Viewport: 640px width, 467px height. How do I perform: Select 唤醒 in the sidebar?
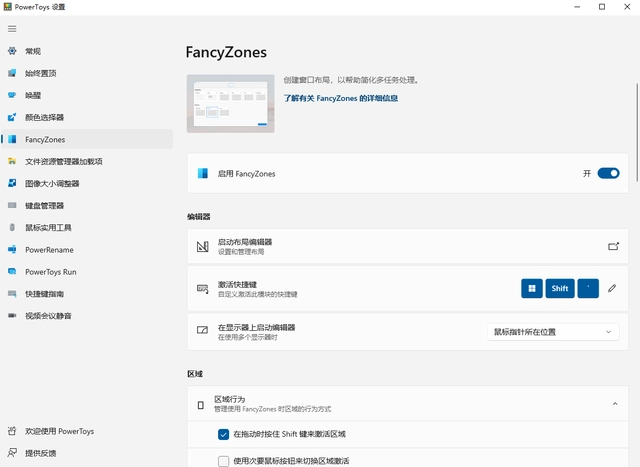click(x=87, y=95)
